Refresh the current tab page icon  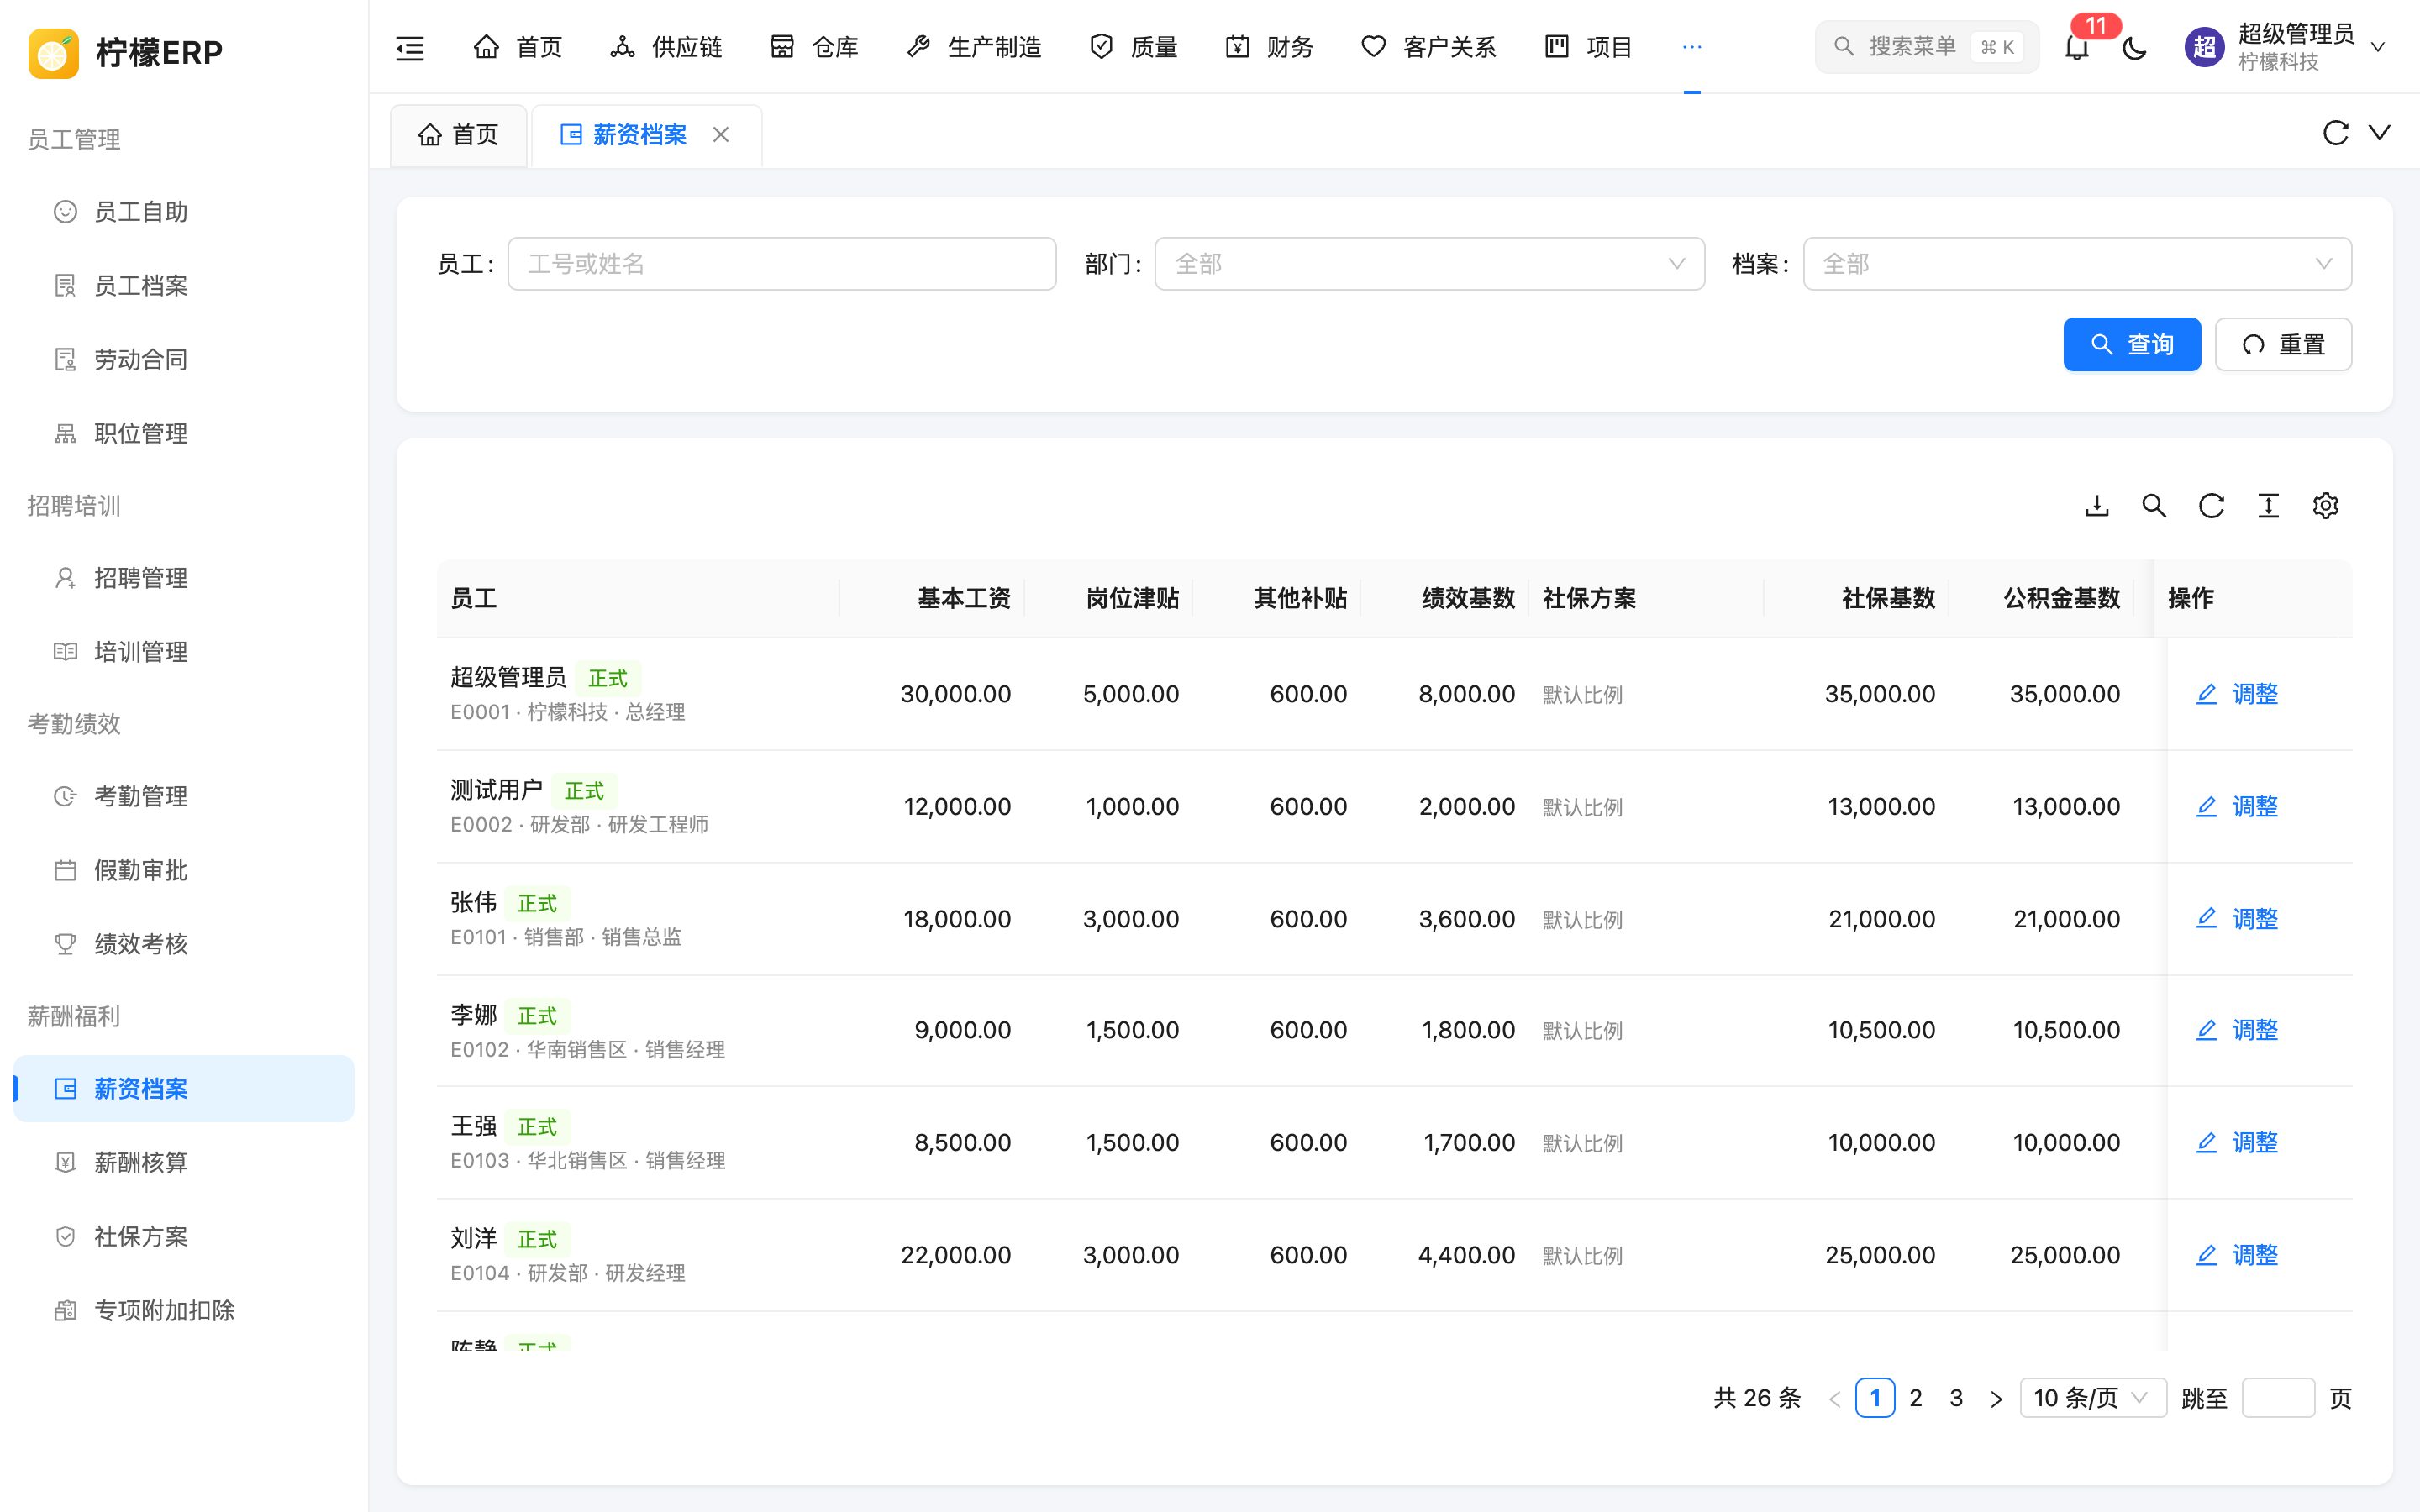2335,133
